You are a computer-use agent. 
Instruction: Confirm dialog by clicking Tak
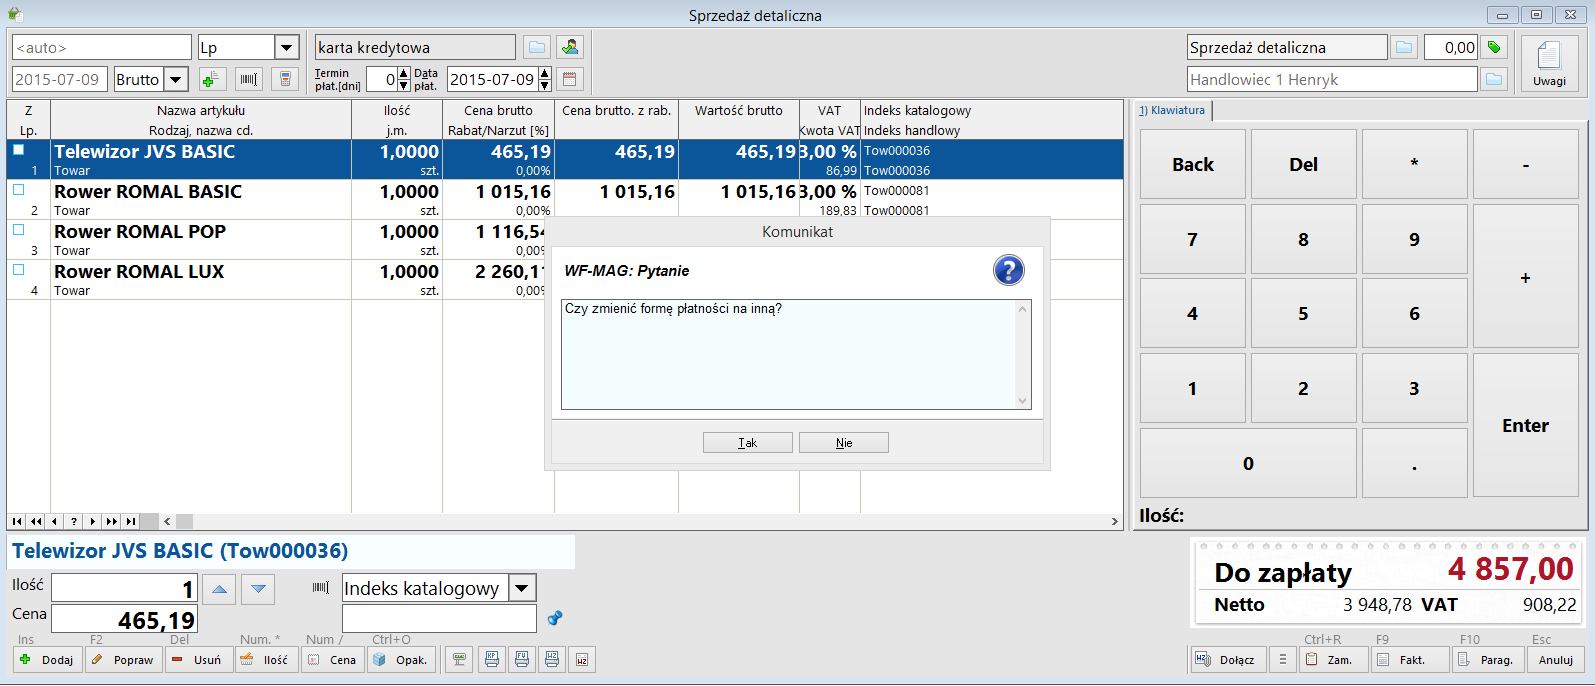747,443
